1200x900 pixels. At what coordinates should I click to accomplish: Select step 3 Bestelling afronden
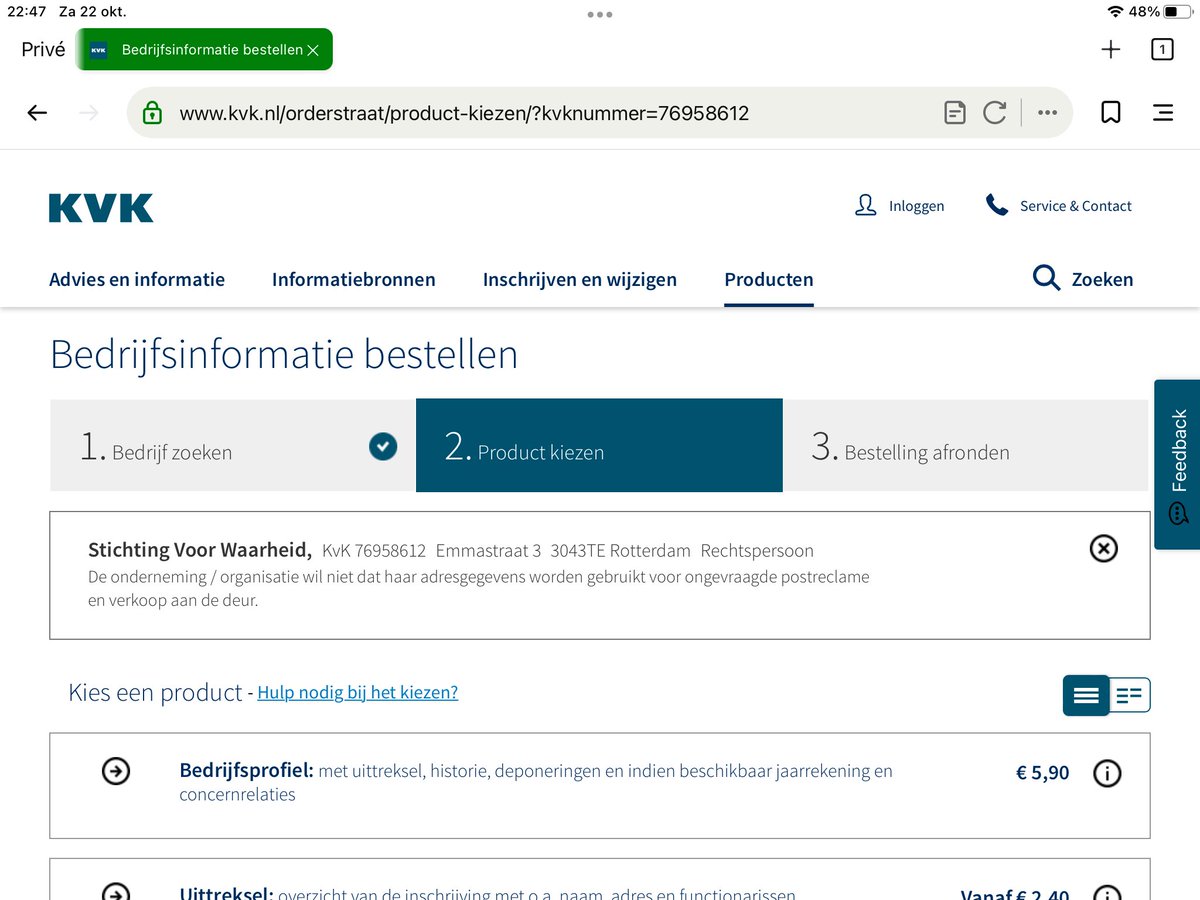[x=966, y=446]
